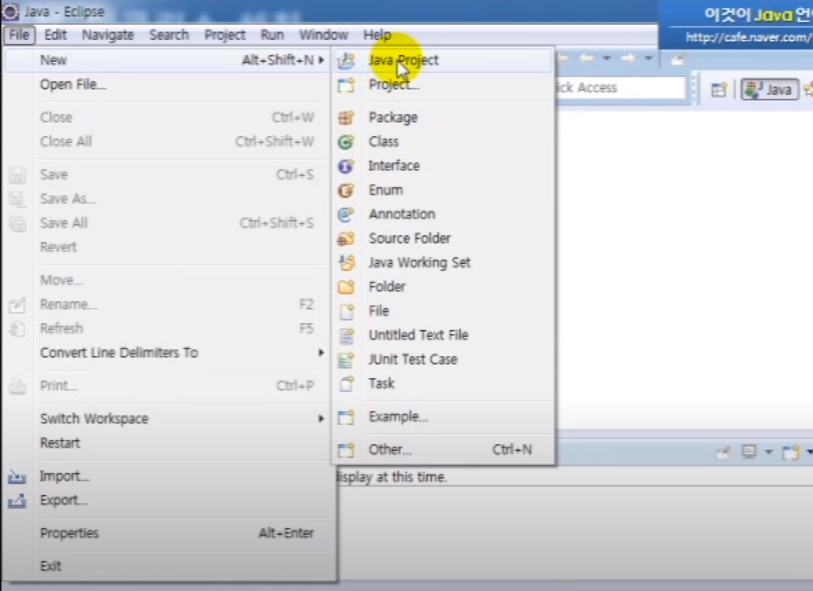
Task: Click the green Class icon
Action: pyautogui.click(x=346, y=142)
